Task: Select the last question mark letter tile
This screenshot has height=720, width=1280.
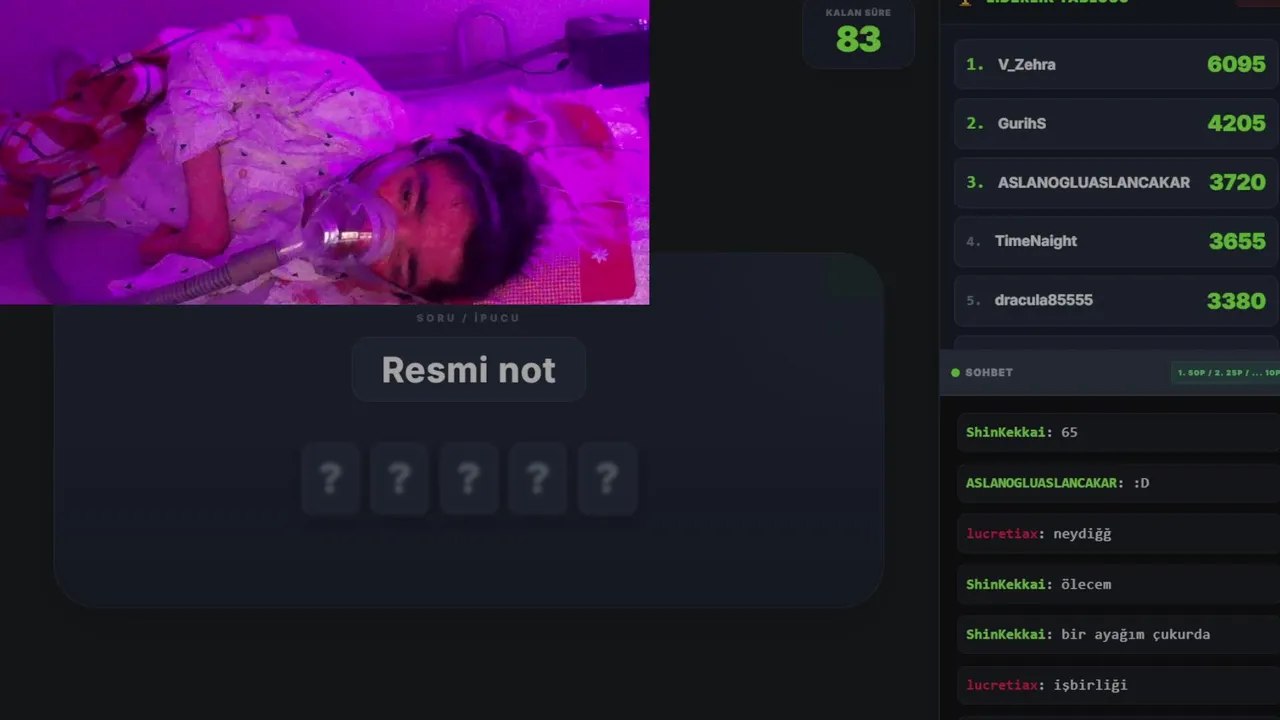Action: [606, 479]
